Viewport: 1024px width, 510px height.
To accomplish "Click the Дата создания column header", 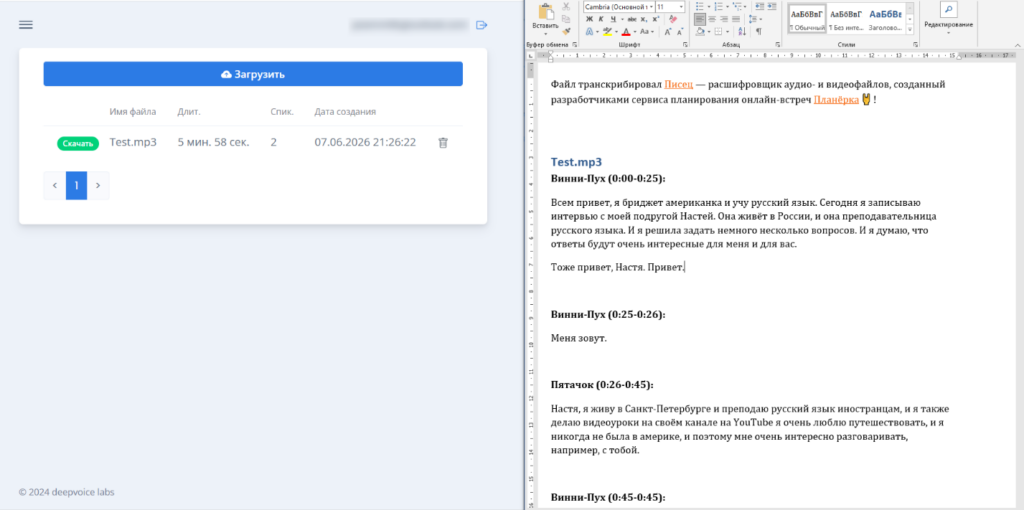I will coord(345,112).
